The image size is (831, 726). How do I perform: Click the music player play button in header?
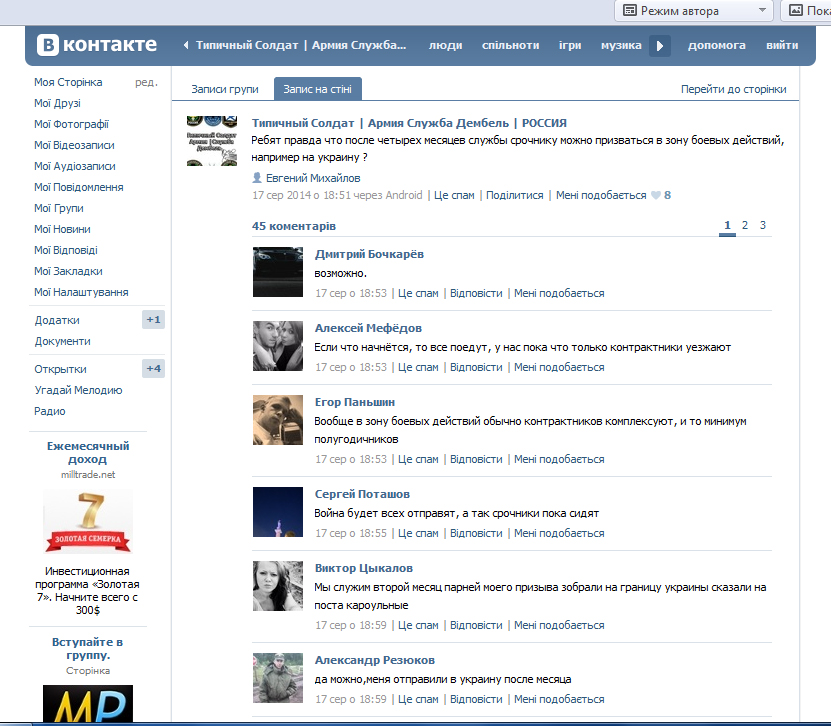point(660,46)
